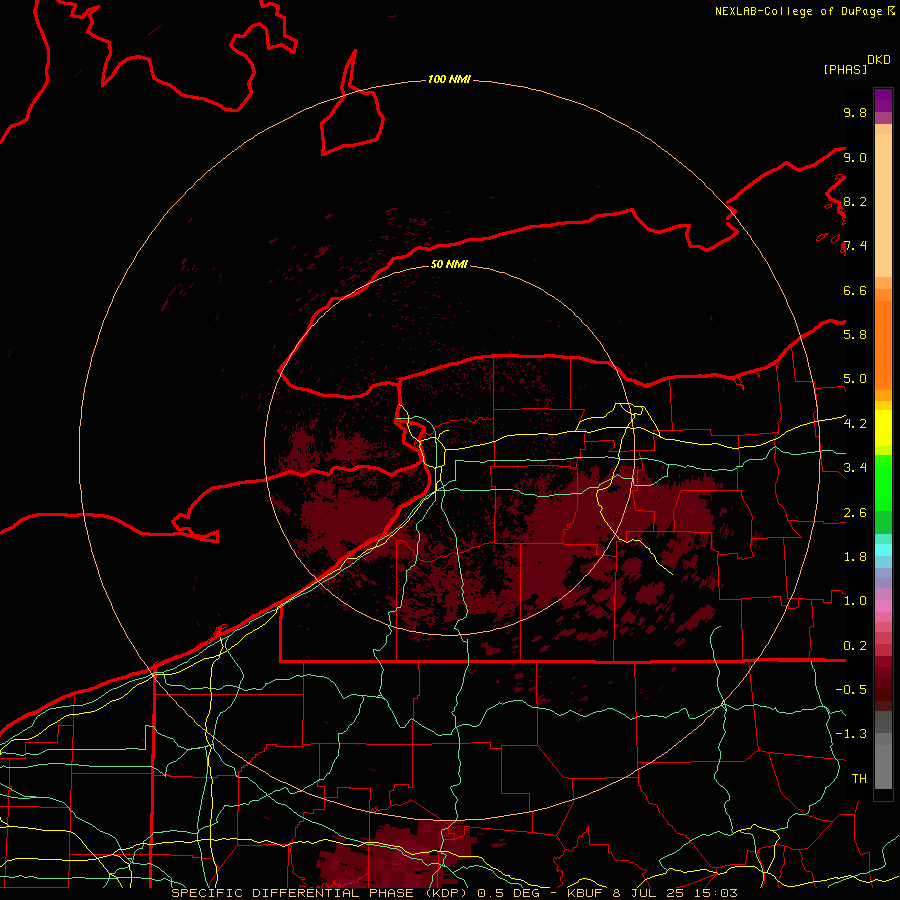
Task: Click the 50 NMI range ring label
Action: pos(449,264)
